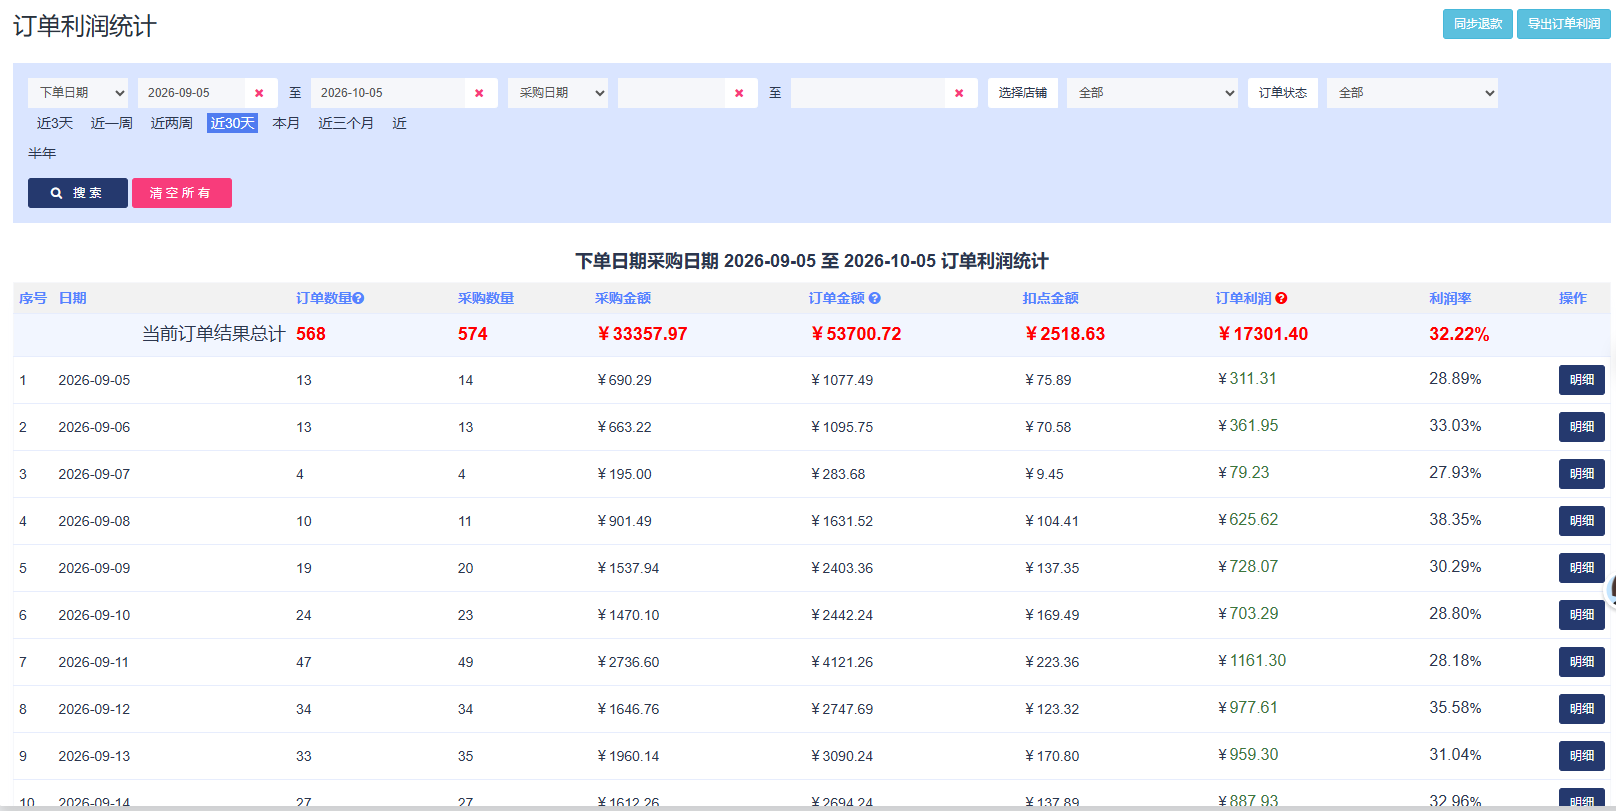The image size is (1616, 811).
Task: Click total purchase amount ¥33357.97
Action: (x=642, y=334)
